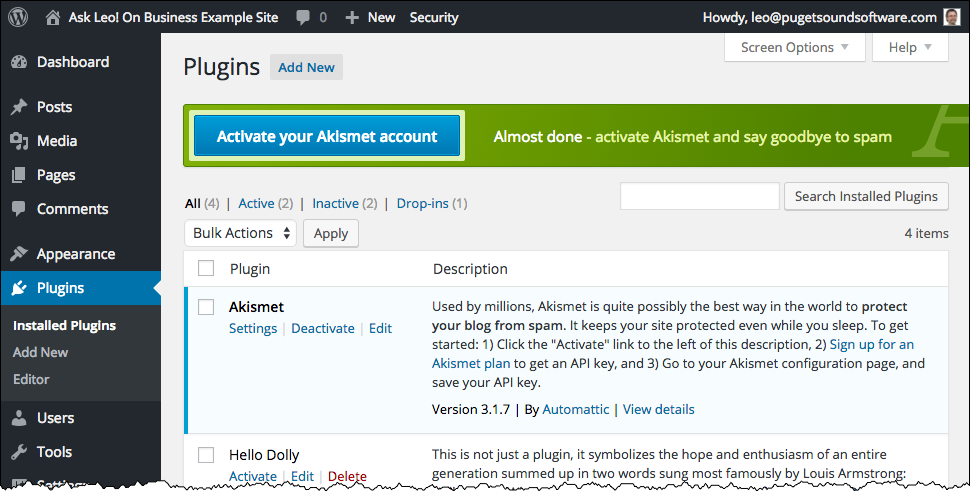Click the Plugins plug icon in sidebar

tap(19, 288)
